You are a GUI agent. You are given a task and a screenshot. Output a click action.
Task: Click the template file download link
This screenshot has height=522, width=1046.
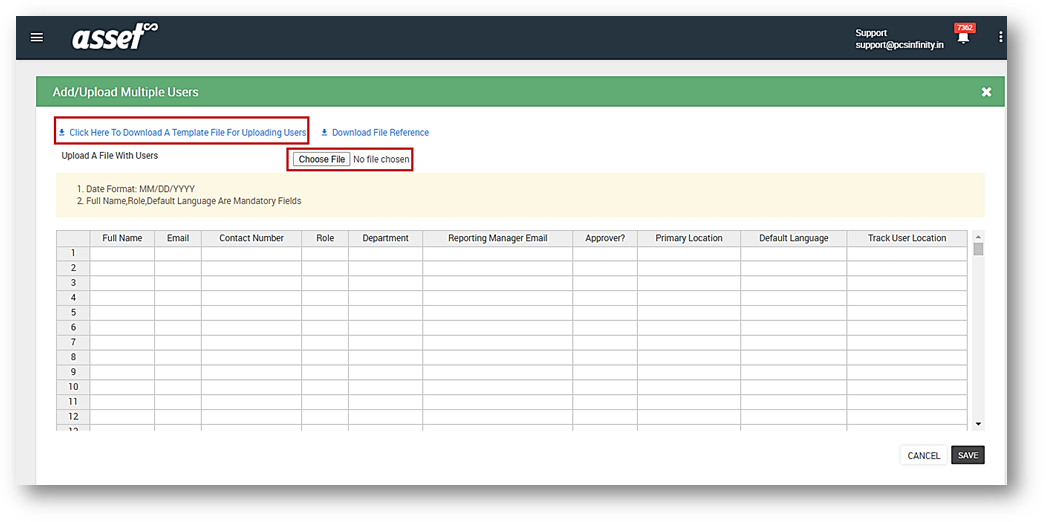pyautogui.click(x=182, y=133)
